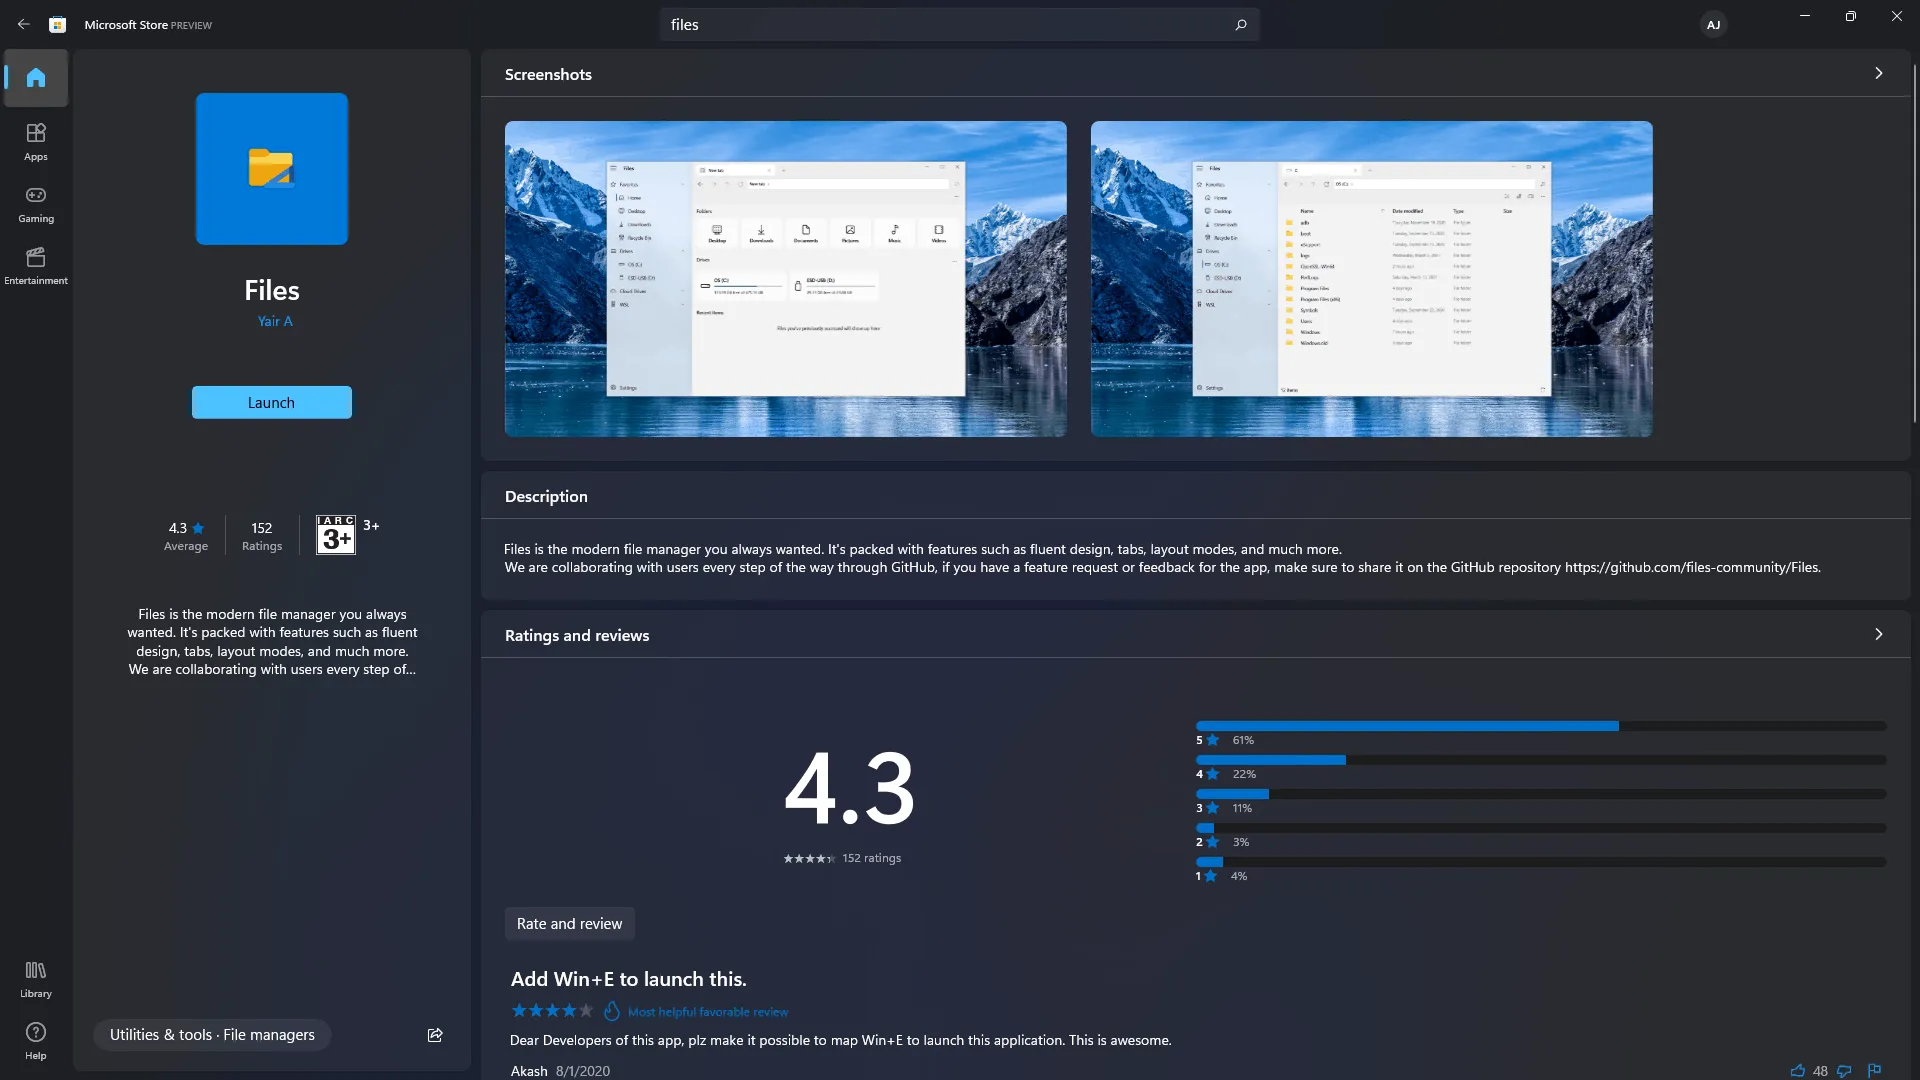Image resolution: width=1920 pixels, height=1080 pixels.
Task: Expand the Screenshots section chevron
Action: coord(1879,73)
